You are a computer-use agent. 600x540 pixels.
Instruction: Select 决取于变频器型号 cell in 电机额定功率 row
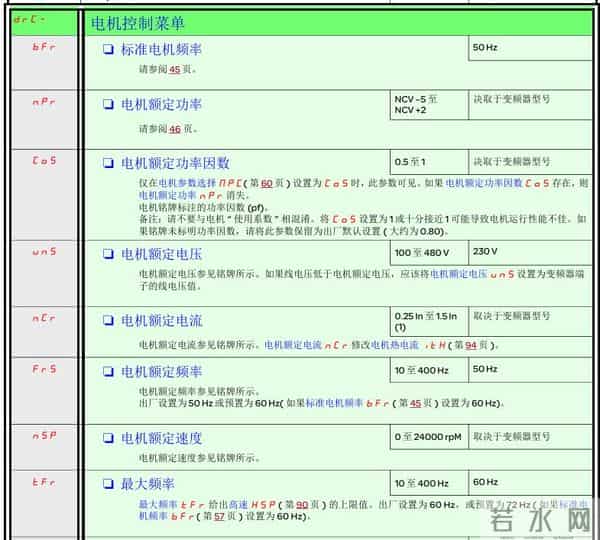click(530, 105)
